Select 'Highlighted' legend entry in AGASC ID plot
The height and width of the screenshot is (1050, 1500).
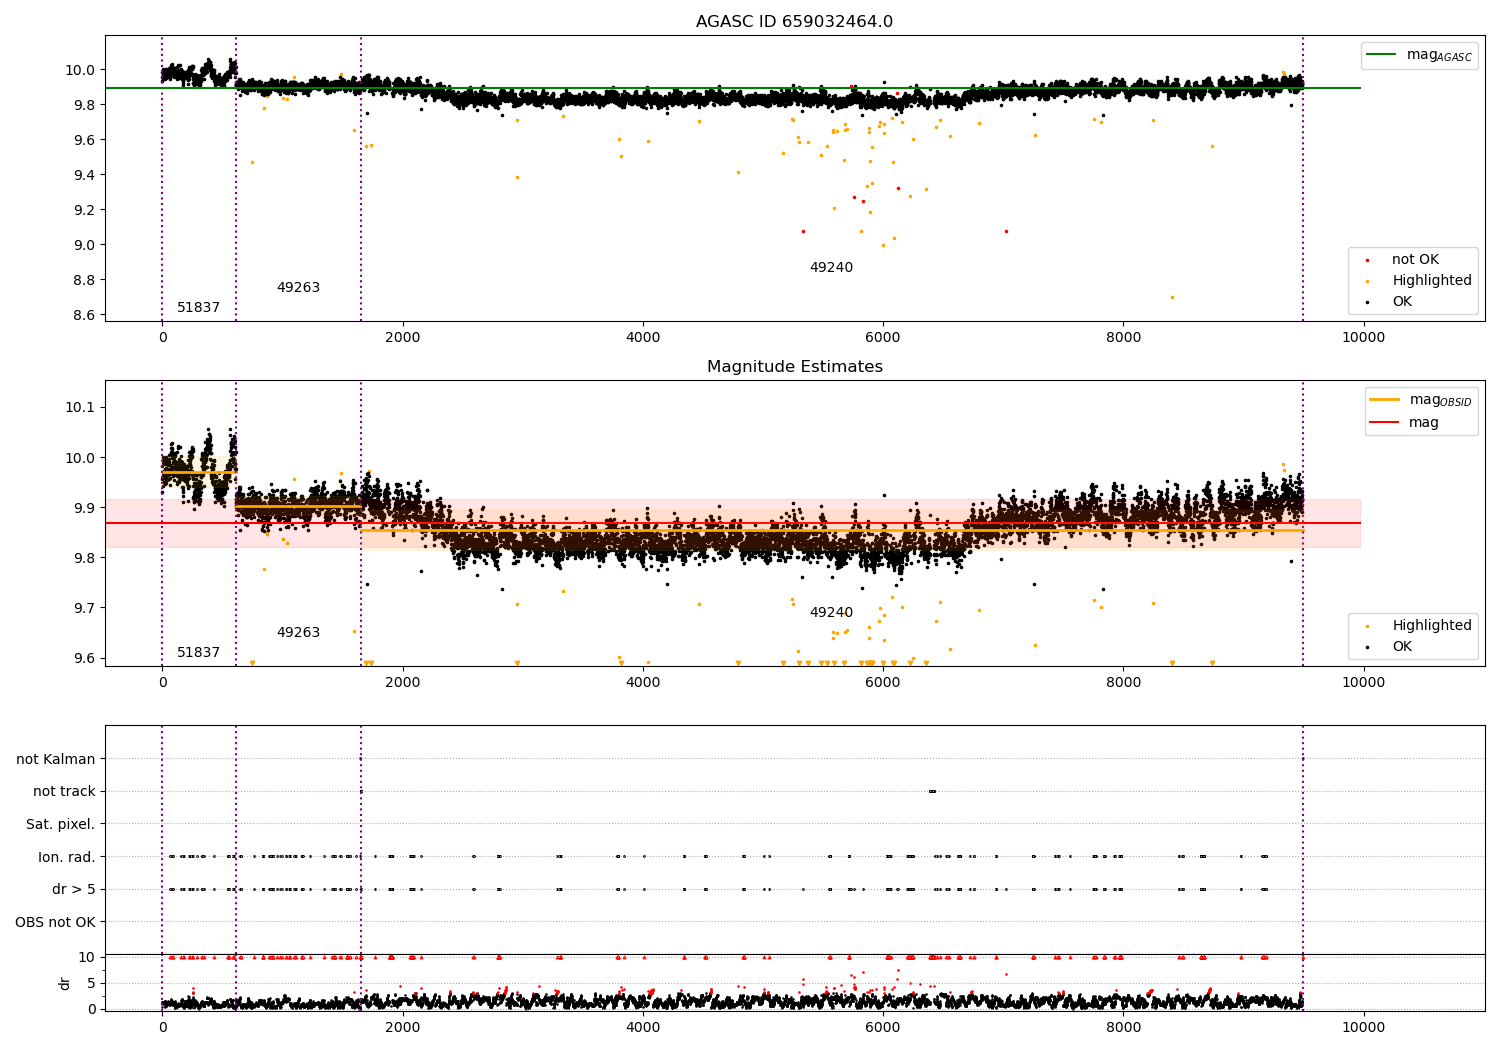coord(1432,281)
